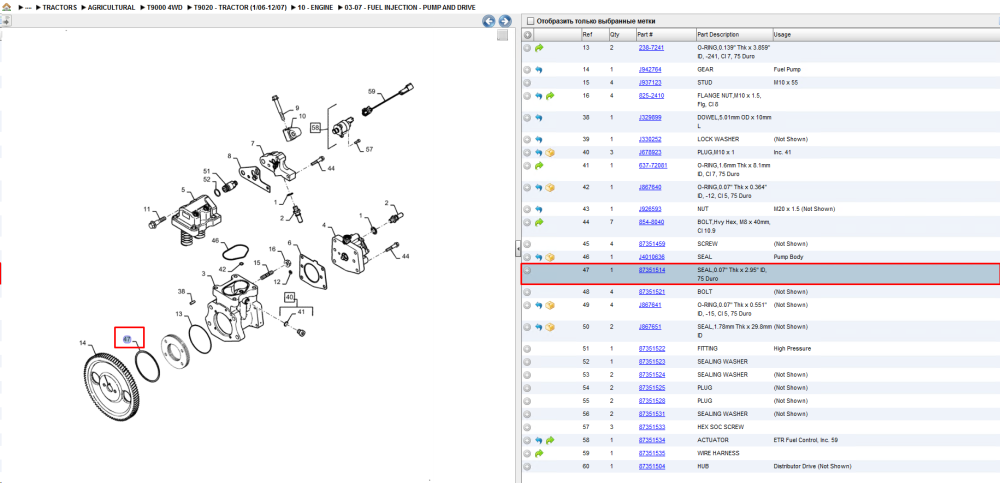The height and width of the screenshot is (483, 1000).
Task: Select callout 59 wire harness in the diagram
Action: pyautogui.click(x=372, y=91)
